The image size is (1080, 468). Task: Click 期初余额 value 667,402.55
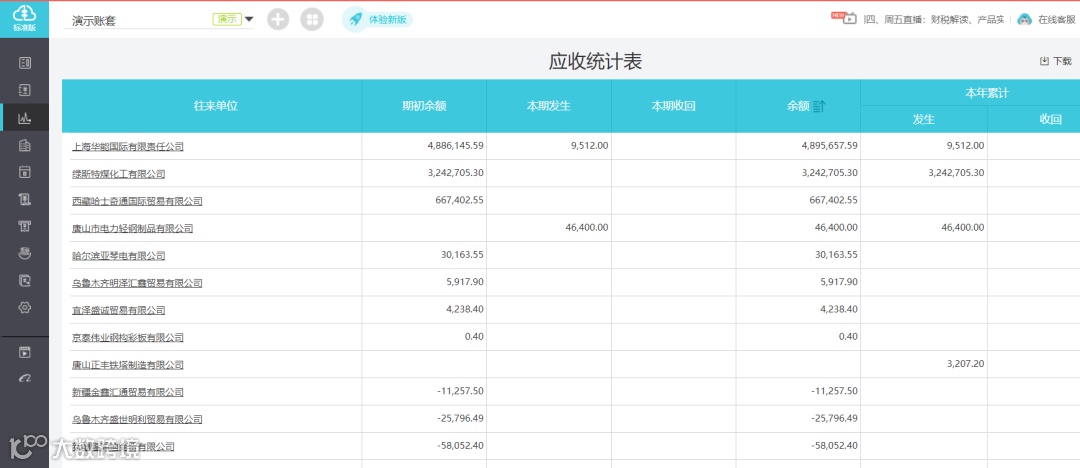point(459,200)
